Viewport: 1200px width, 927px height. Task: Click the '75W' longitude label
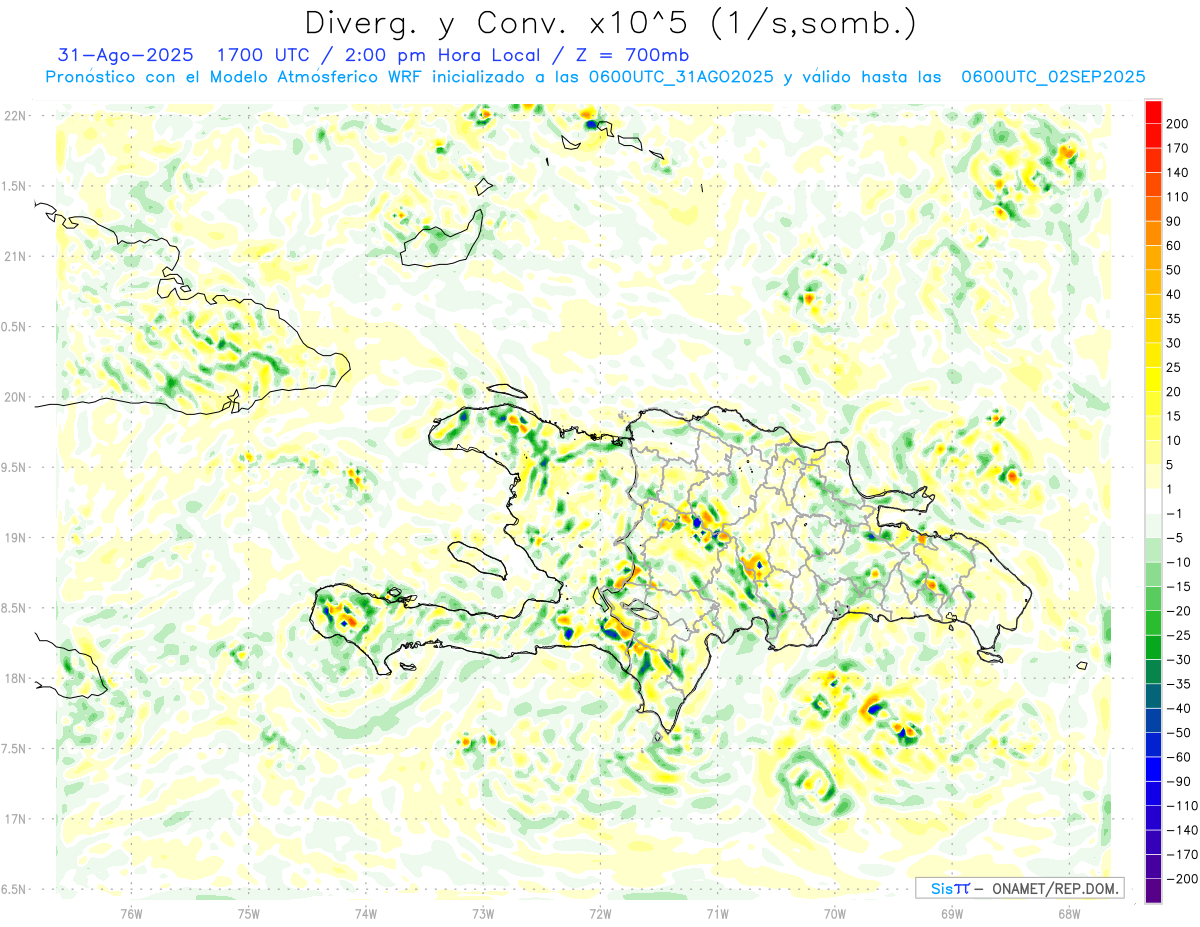249,912
